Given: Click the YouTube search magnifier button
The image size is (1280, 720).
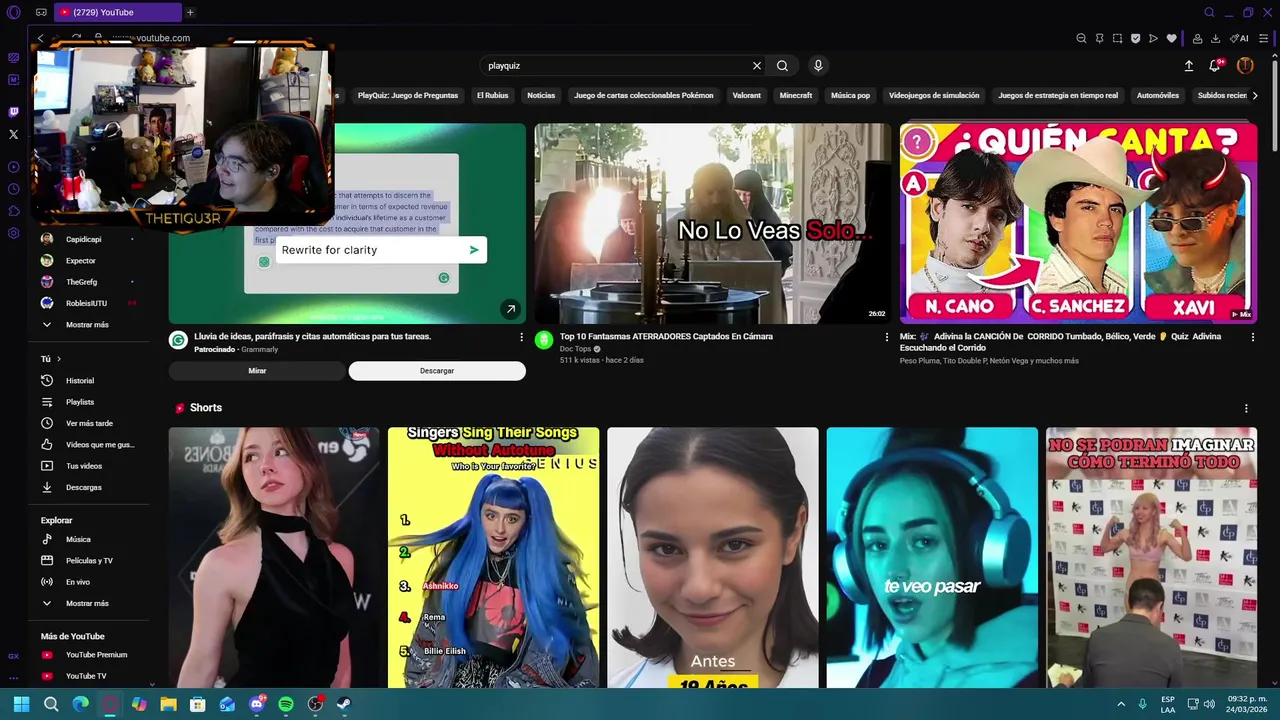Looking at the screenshot, I should click(x=782, y=65).
